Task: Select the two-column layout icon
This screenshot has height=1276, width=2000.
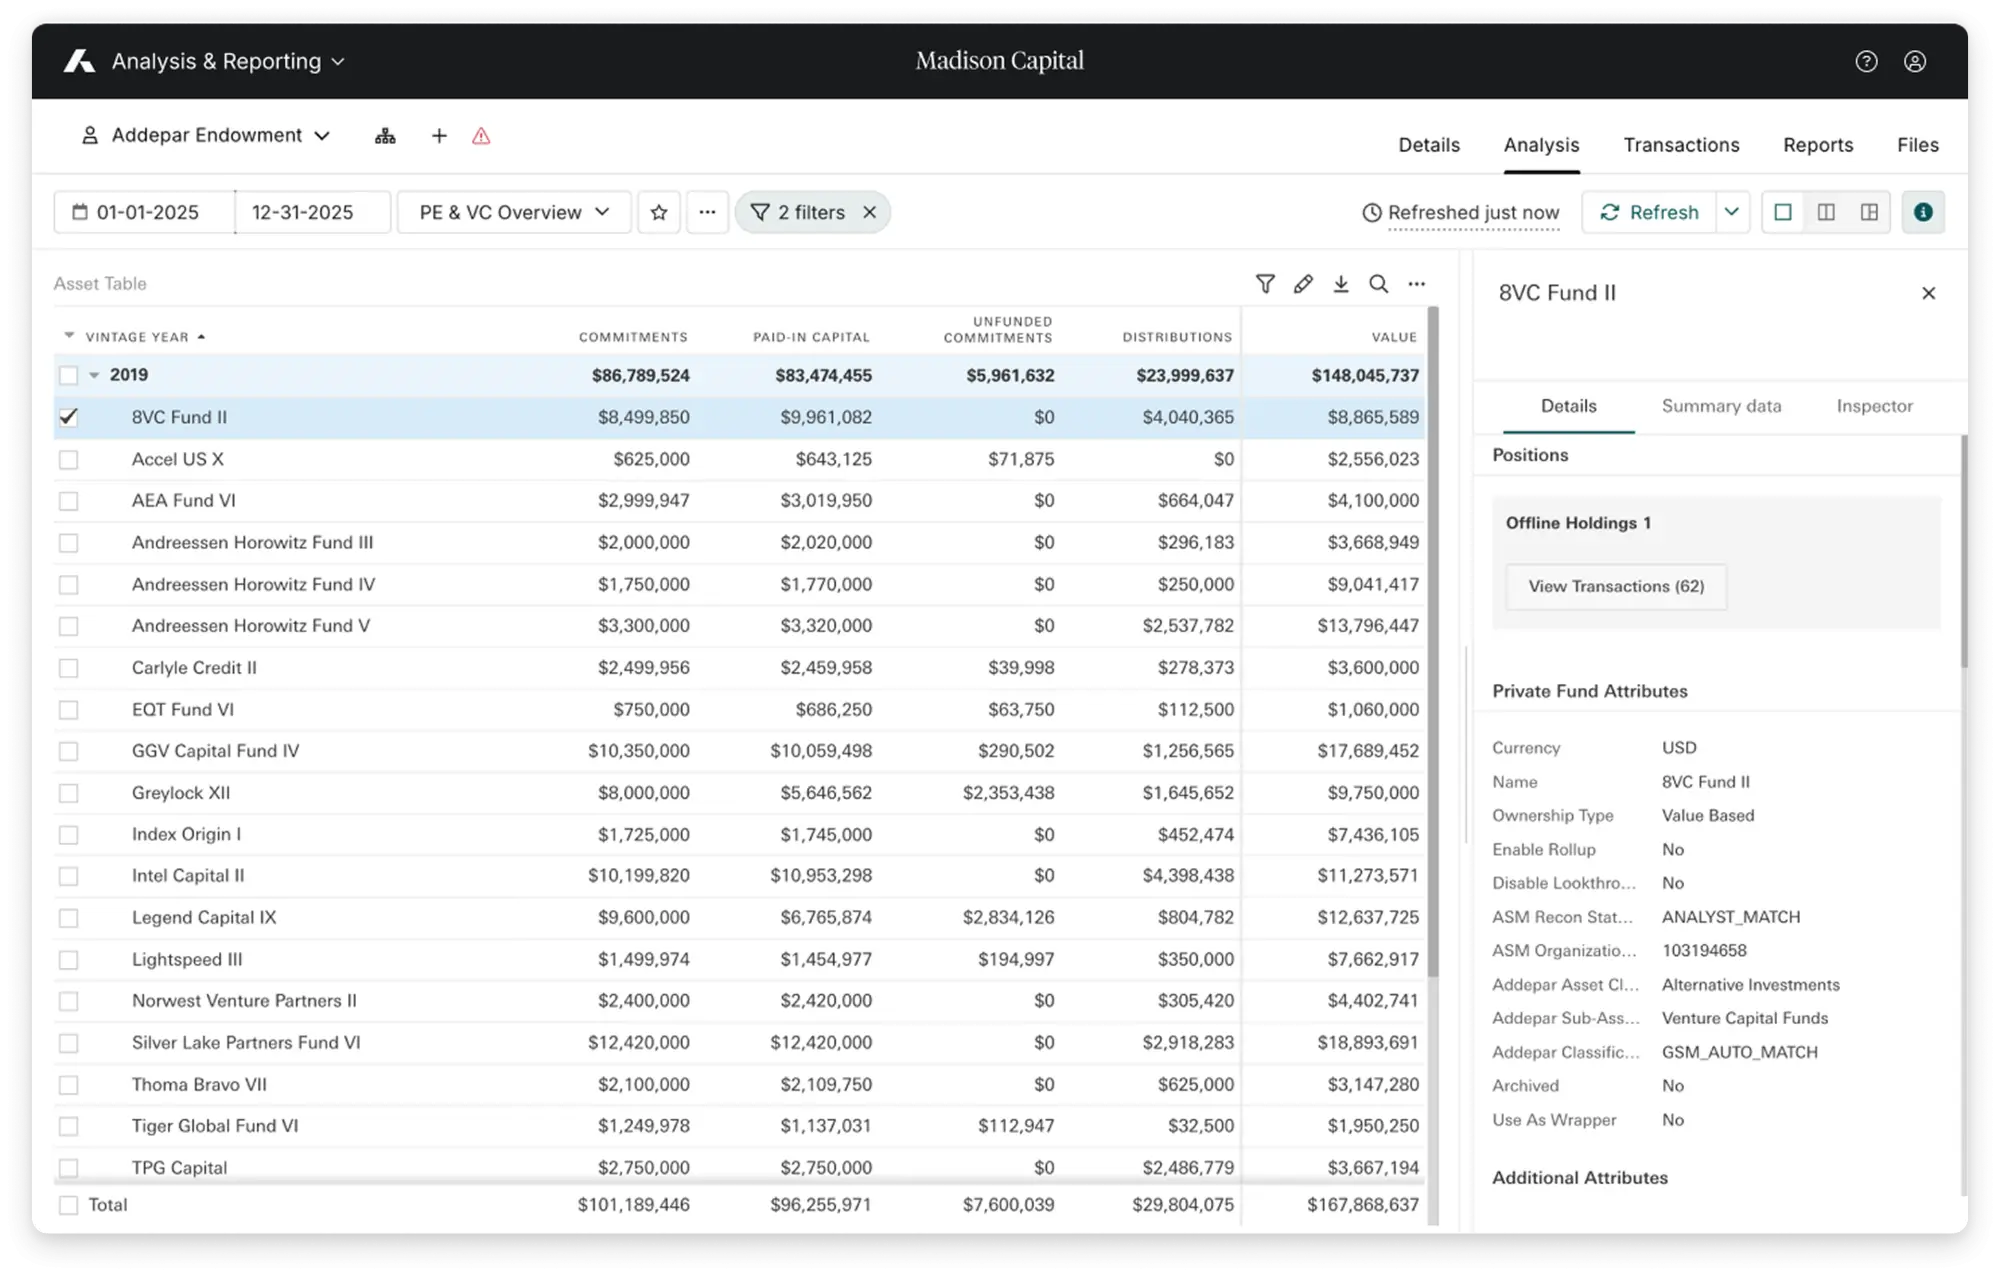Action: click(1826, 212)
